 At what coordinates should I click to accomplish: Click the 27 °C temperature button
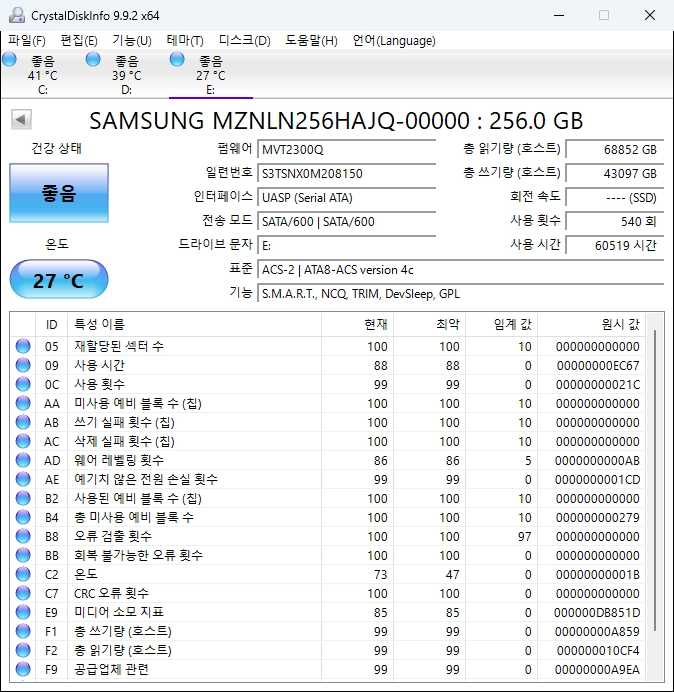coord(59,279)
